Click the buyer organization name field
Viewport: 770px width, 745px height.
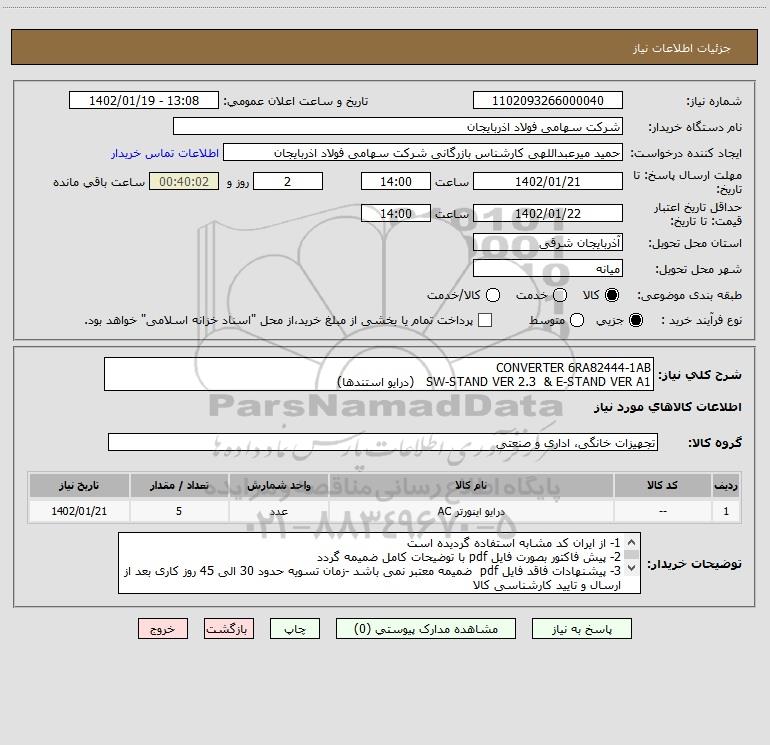398,126
